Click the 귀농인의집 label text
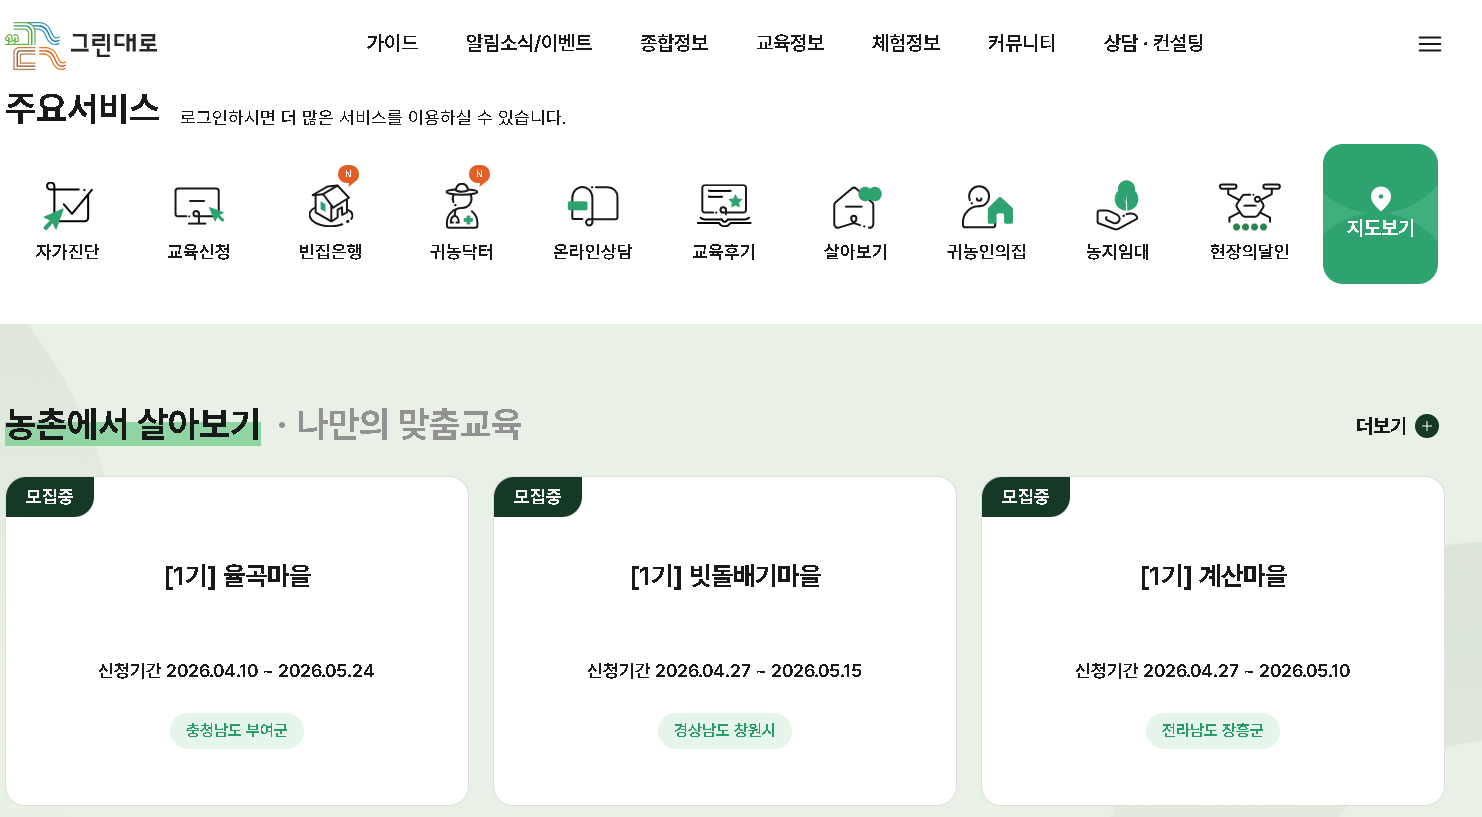1482x817 pixels. pos(987,252)
